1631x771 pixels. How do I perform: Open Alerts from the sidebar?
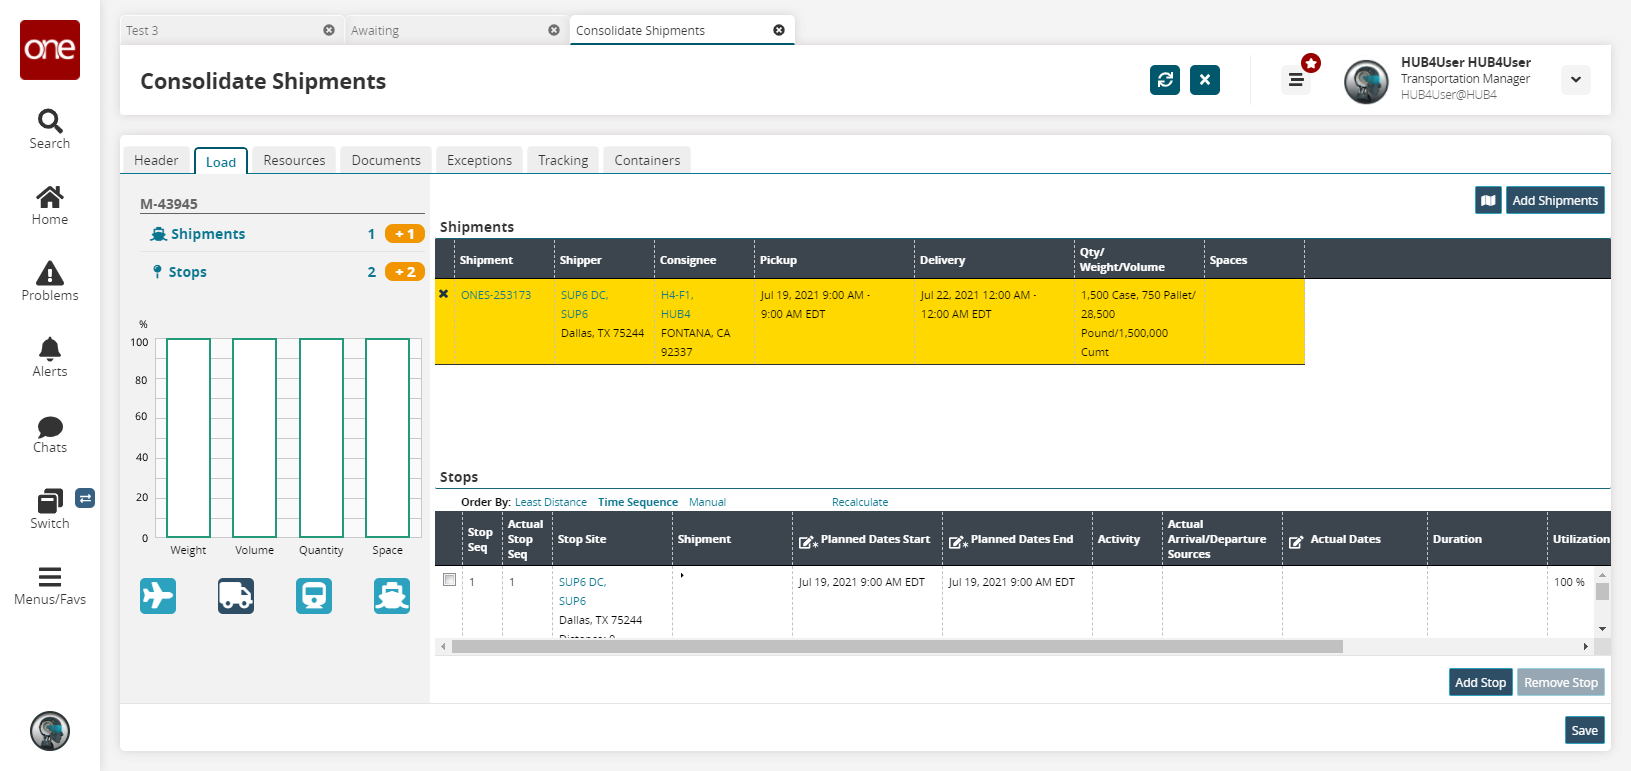(x=50, y=357)
